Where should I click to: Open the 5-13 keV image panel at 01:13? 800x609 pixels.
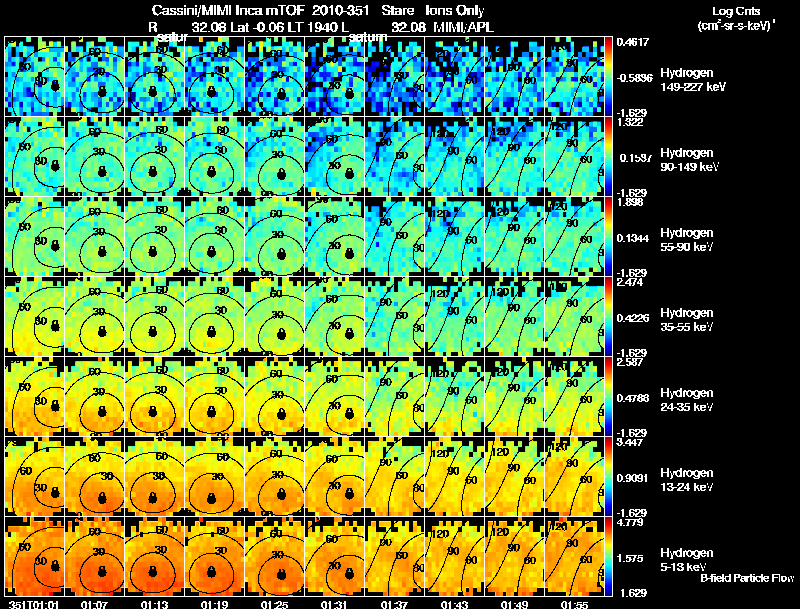[155, 556]
